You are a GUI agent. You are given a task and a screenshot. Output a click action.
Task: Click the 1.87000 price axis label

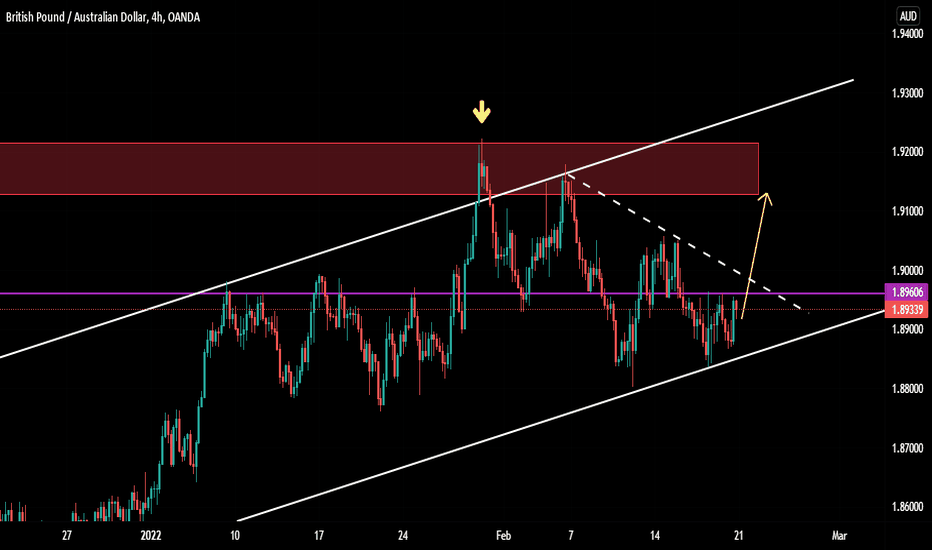click(907, 448)
